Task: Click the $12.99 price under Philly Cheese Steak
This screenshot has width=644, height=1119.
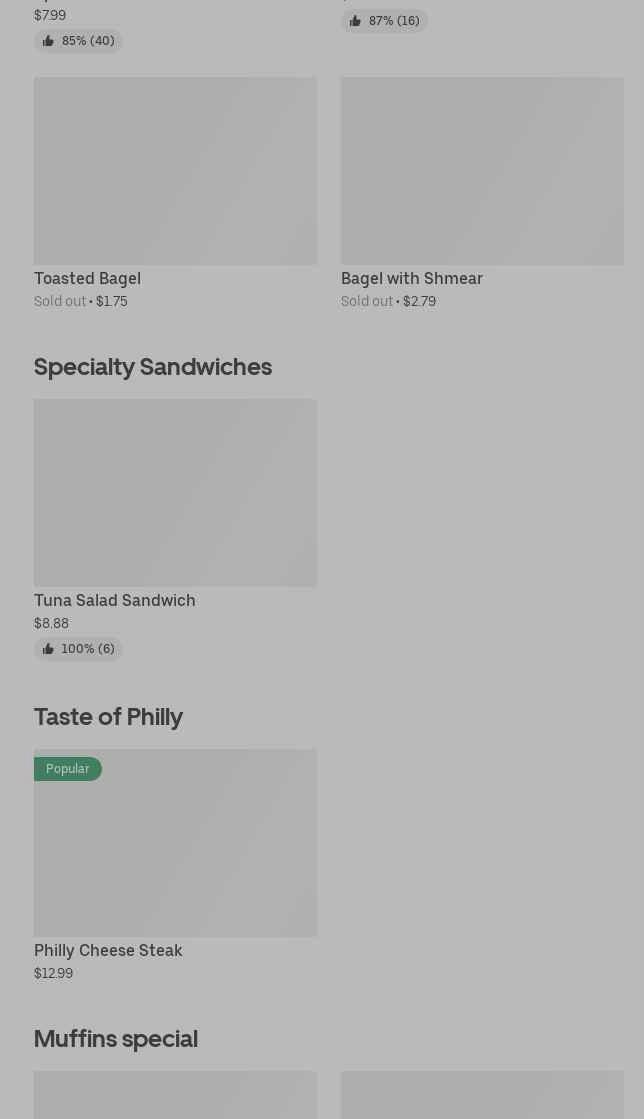Action: [54, 973]
